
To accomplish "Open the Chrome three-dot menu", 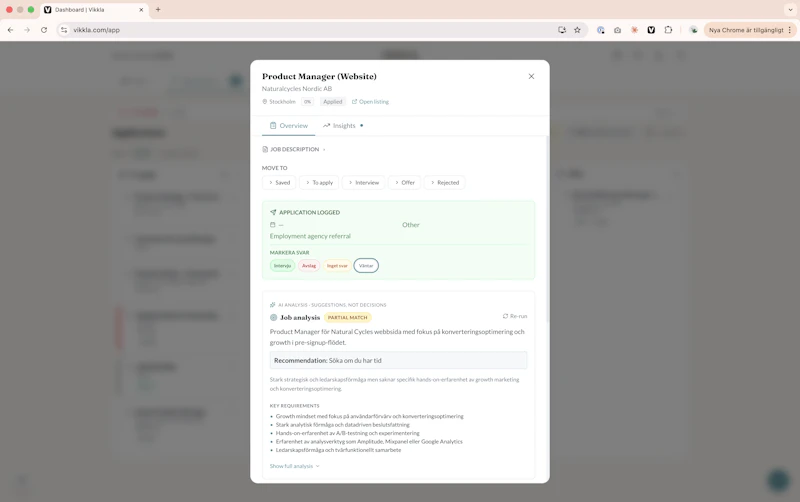I will (x=790, y=30).
